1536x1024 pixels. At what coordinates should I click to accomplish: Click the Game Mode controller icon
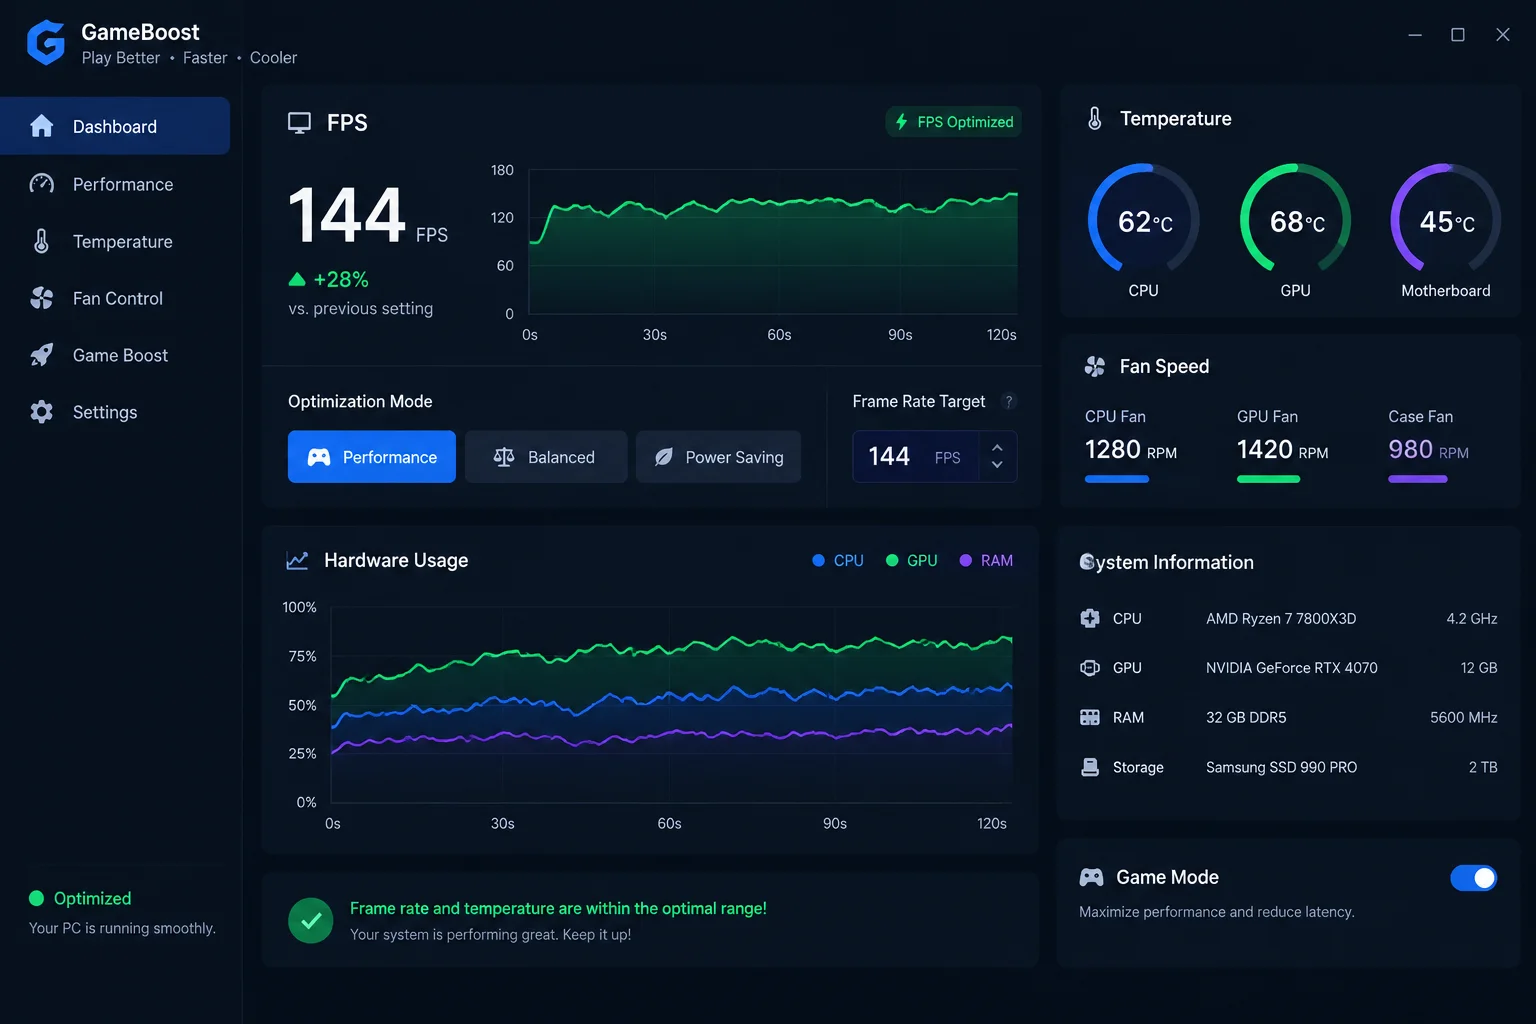pyautogui.click(x=1091, y=877)
